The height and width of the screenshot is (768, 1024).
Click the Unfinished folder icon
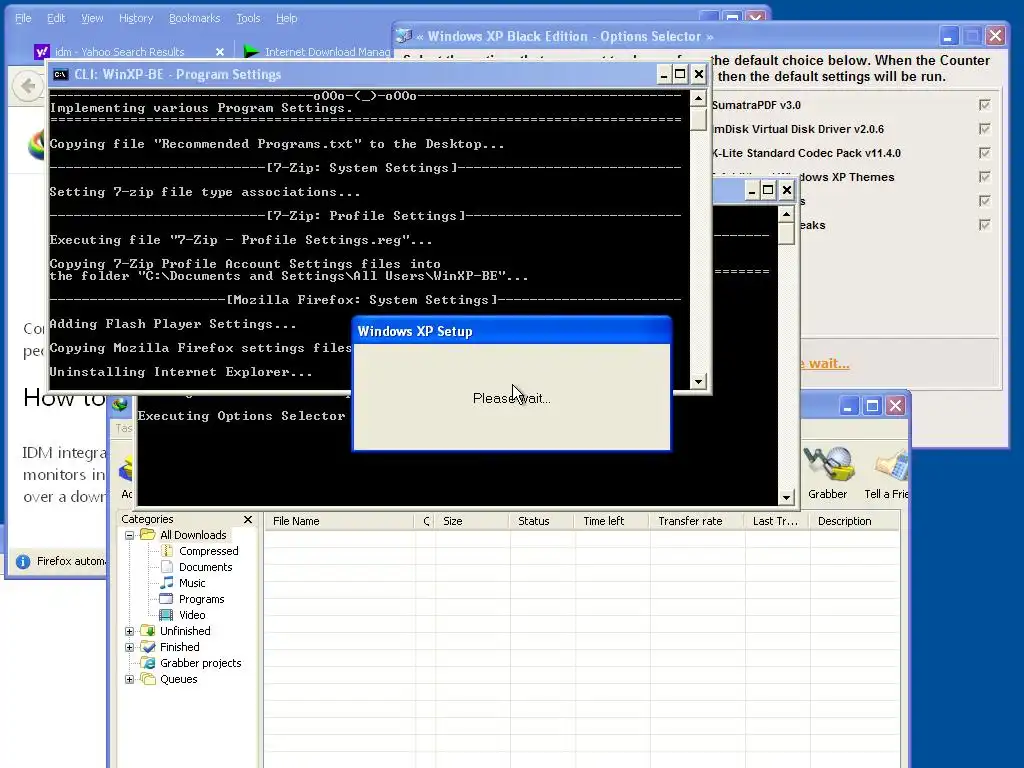point(148,631)
